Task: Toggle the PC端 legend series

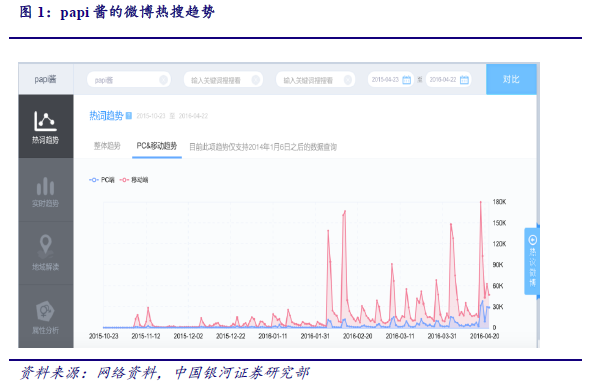Action: [102, 180]
